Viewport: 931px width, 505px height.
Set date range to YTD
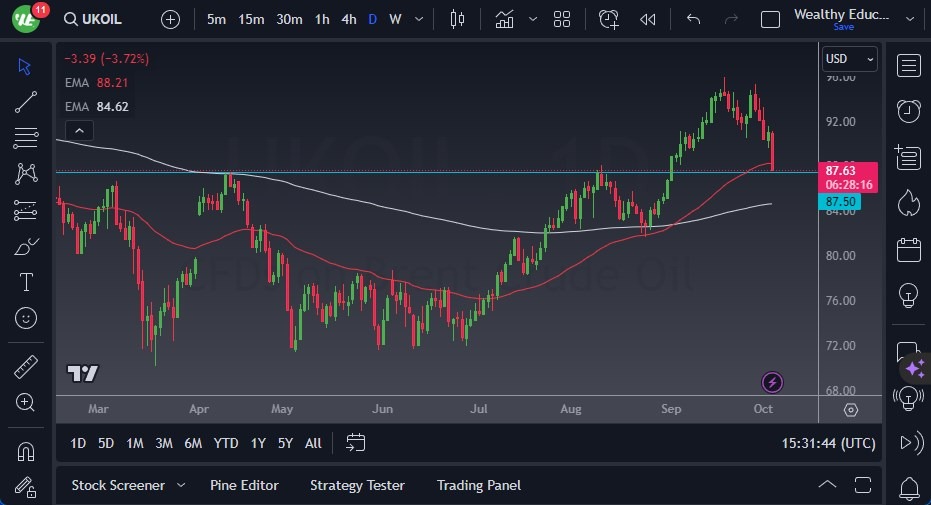coord(226,443)
